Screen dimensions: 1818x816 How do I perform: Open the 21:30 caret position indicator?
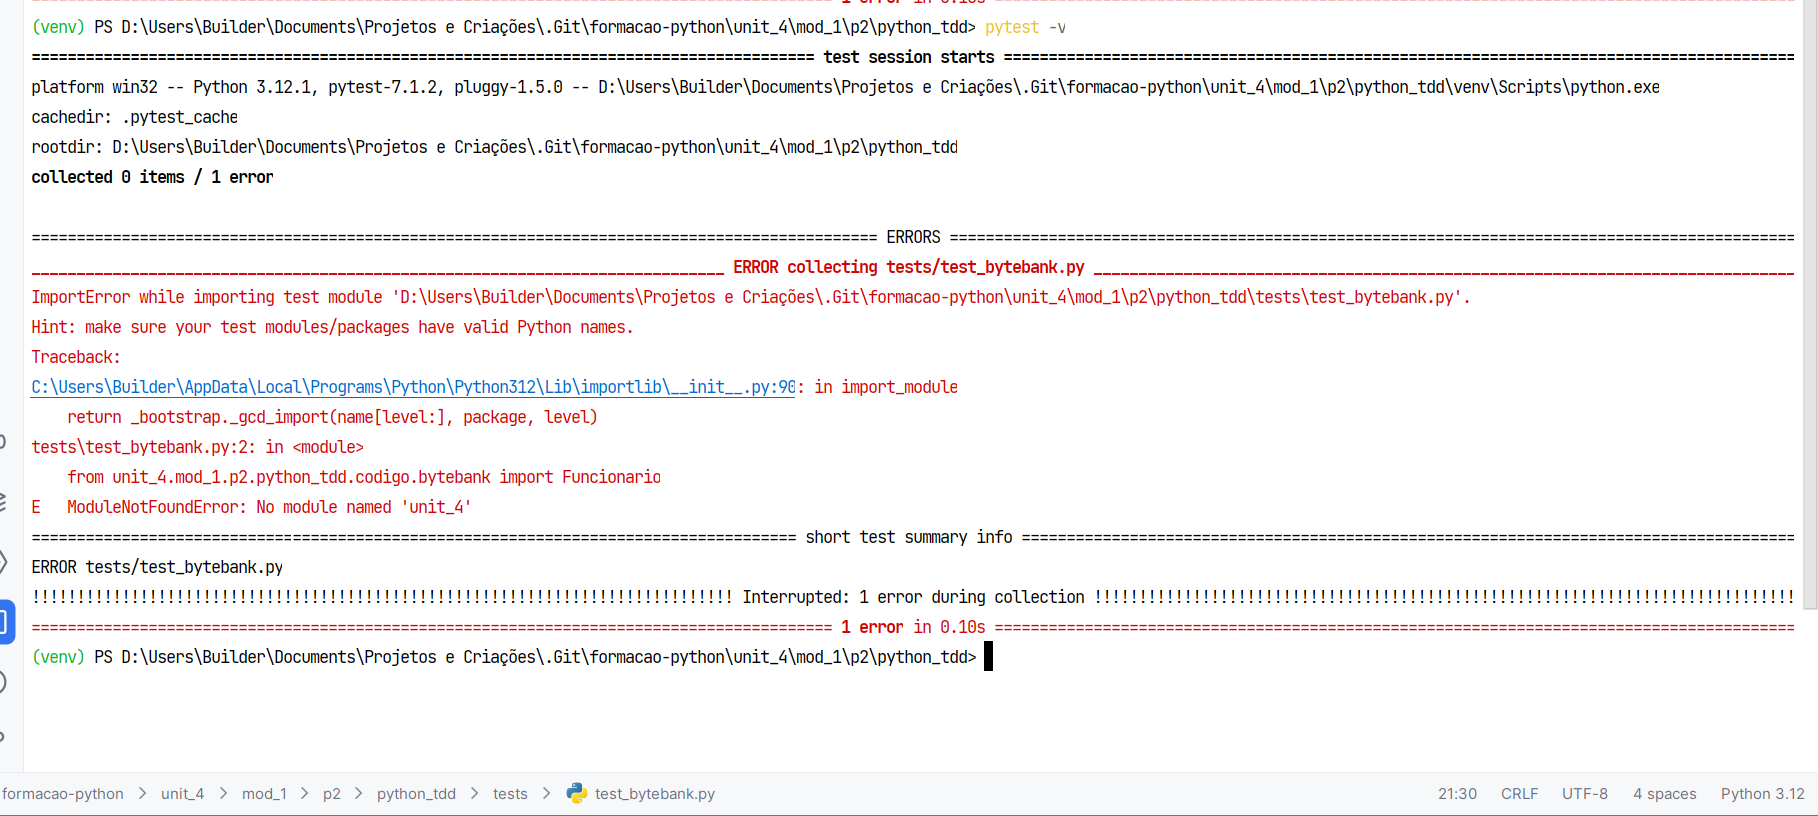tap(1457, 794)
